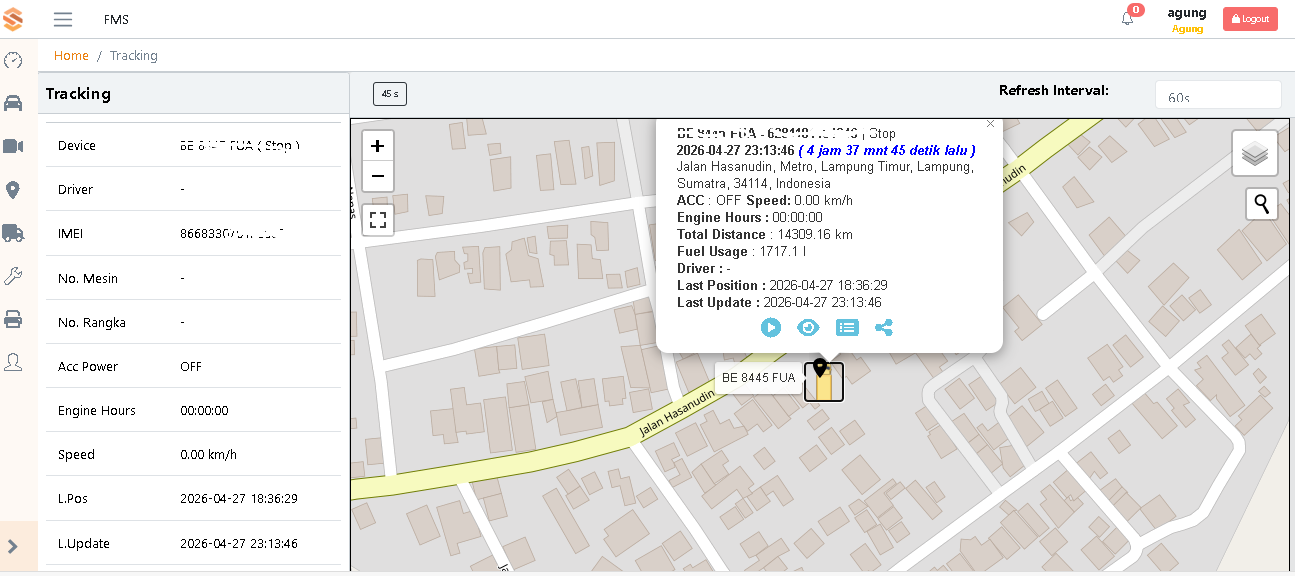
Task: Open the truck icon in sidebar
Action: tap(13, 233)
